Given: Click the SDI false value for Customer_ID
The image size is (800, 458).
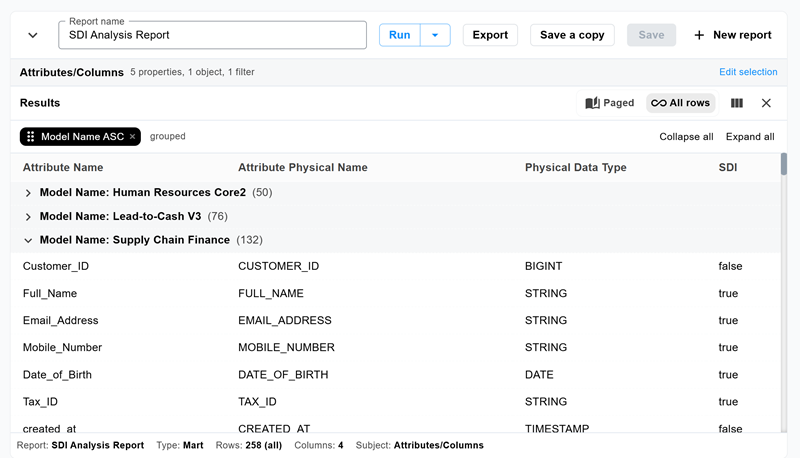Looking at the screenshot, I should pos(730,266).
